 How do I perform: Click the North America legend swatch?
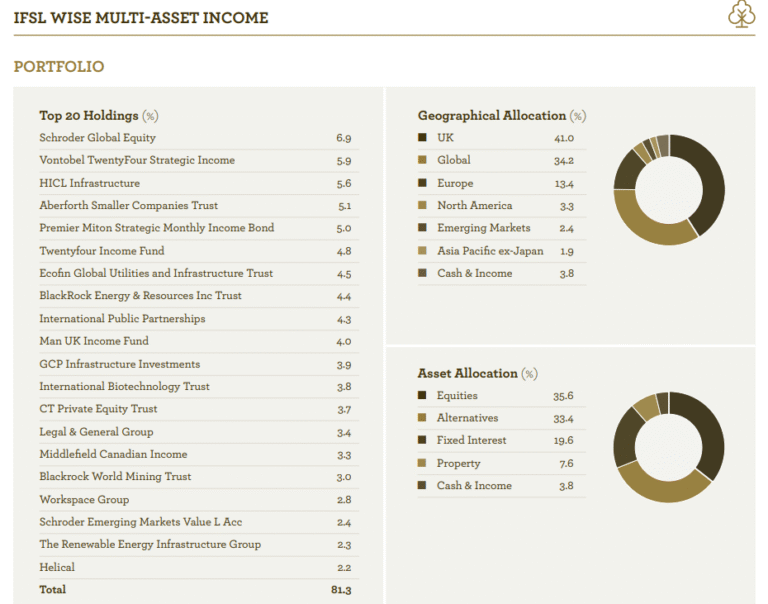tap(422, 205)
